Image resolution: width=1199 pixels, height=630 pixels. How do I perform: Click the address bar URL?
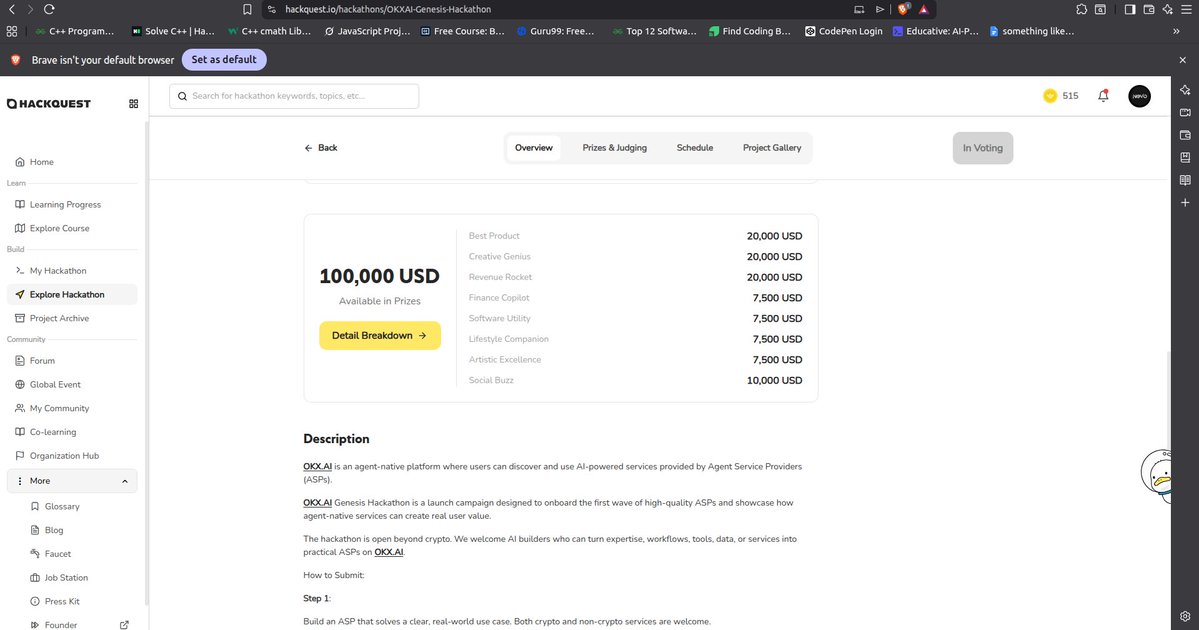pyautogui.click(x=388, y=9)
